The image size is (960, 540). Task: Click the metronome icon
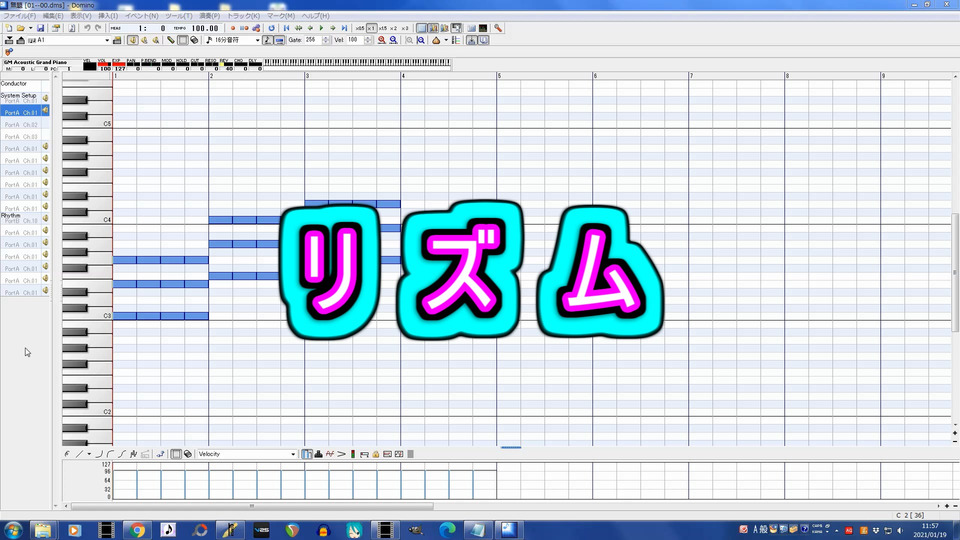[436, 40]
